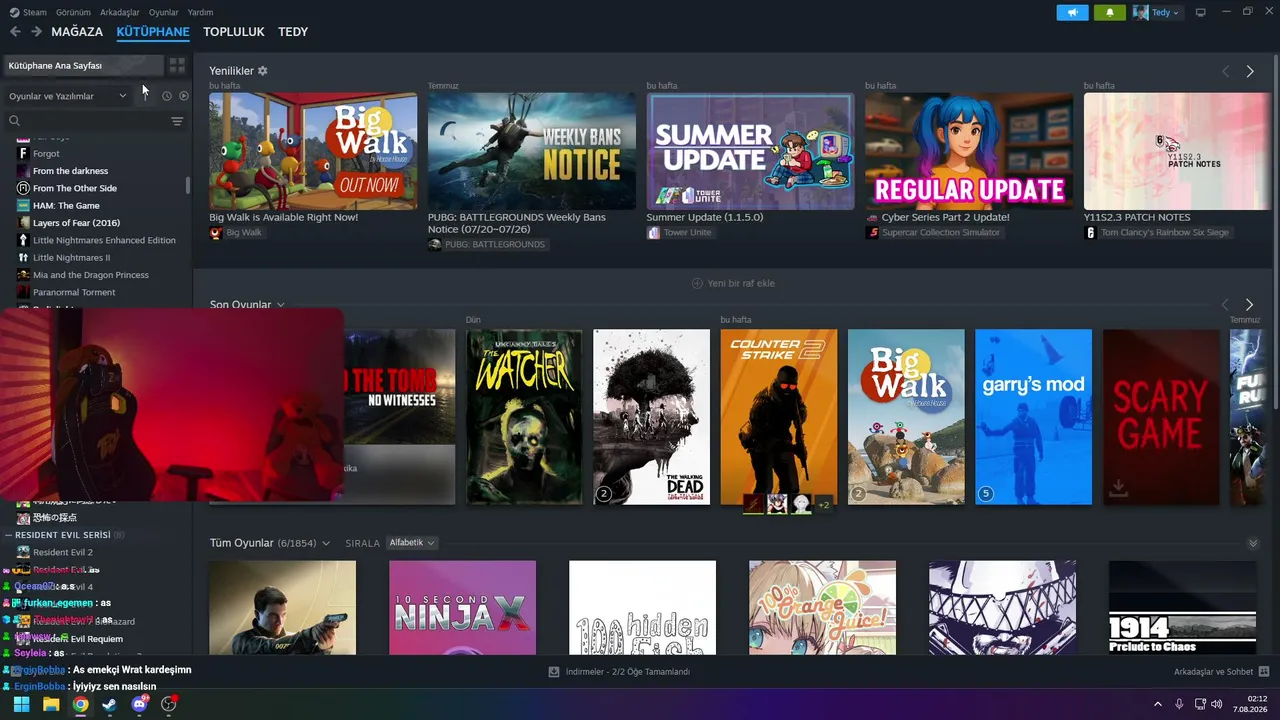
Task: Click the plus icon on Yeni bir raf ekle
Action: [697, 283]
